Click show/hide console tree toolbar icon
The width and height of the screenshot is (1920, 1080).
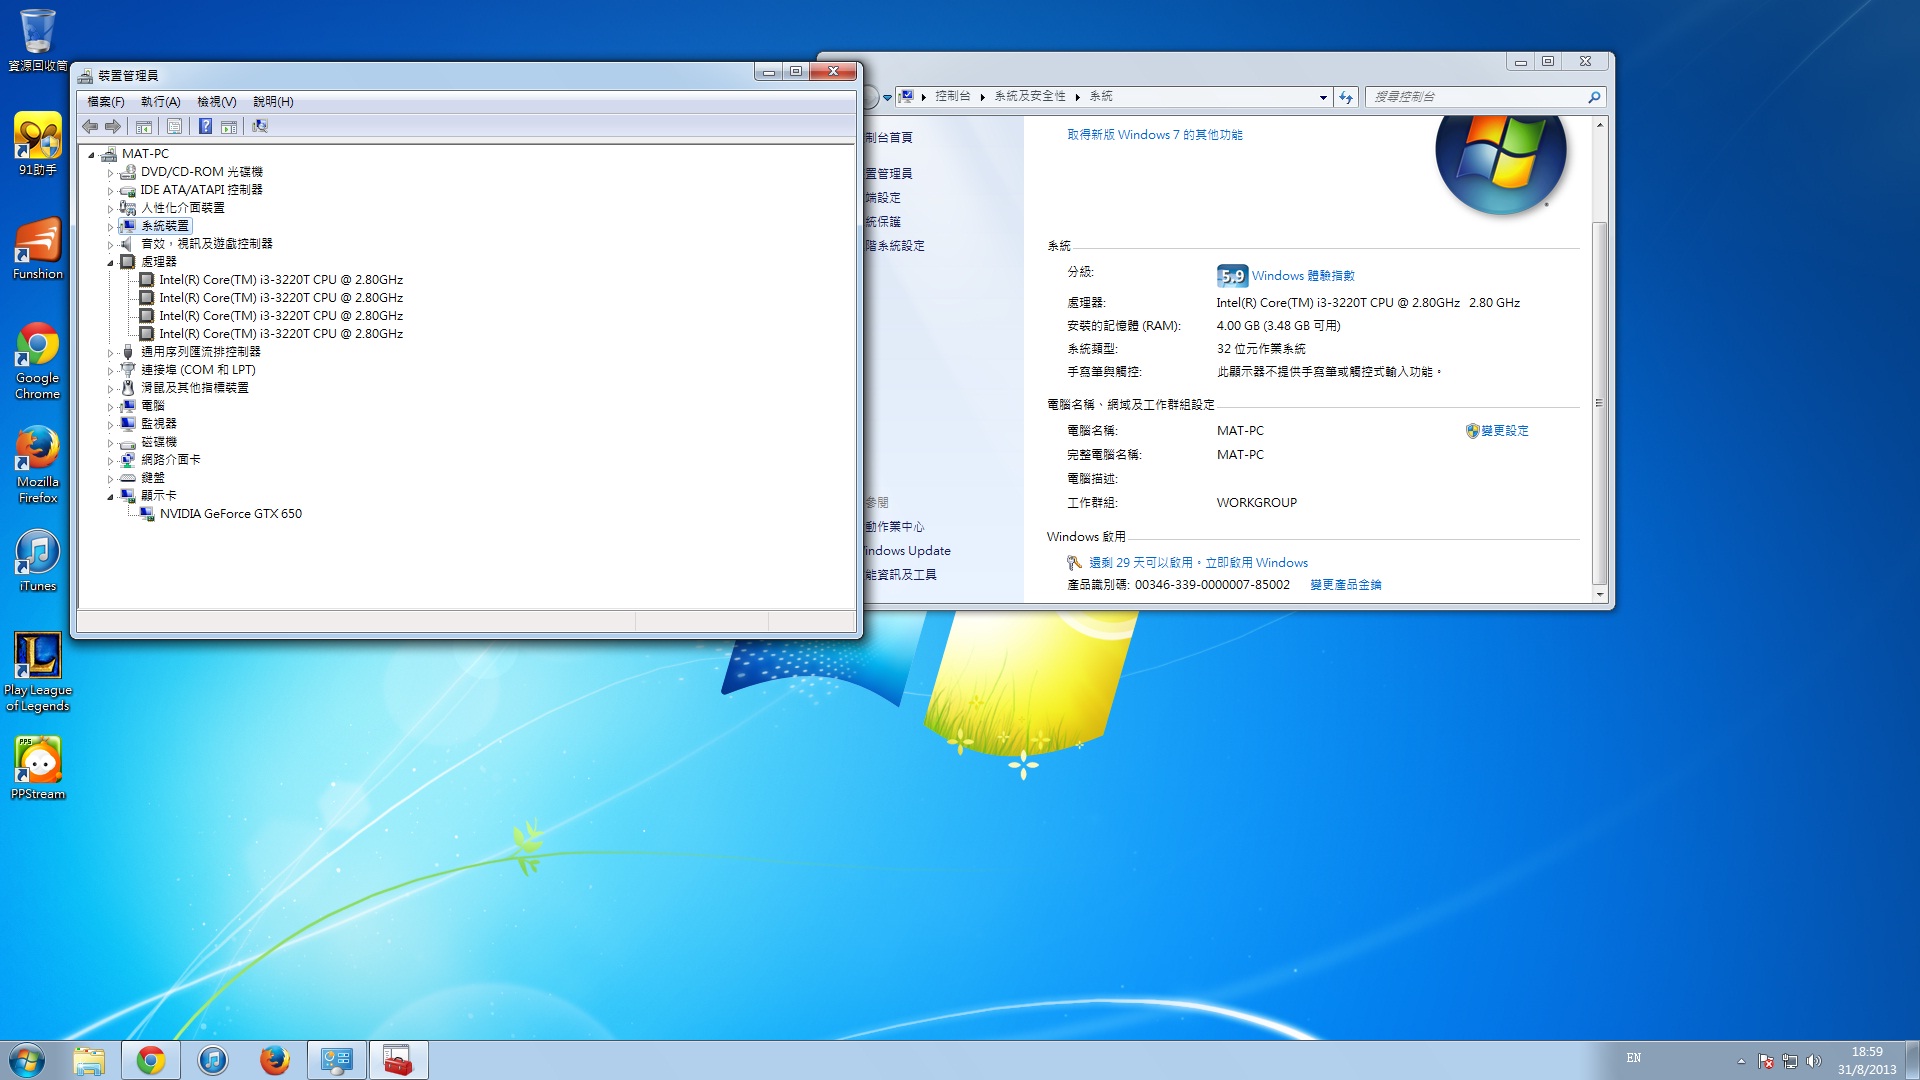click(144, 126)
